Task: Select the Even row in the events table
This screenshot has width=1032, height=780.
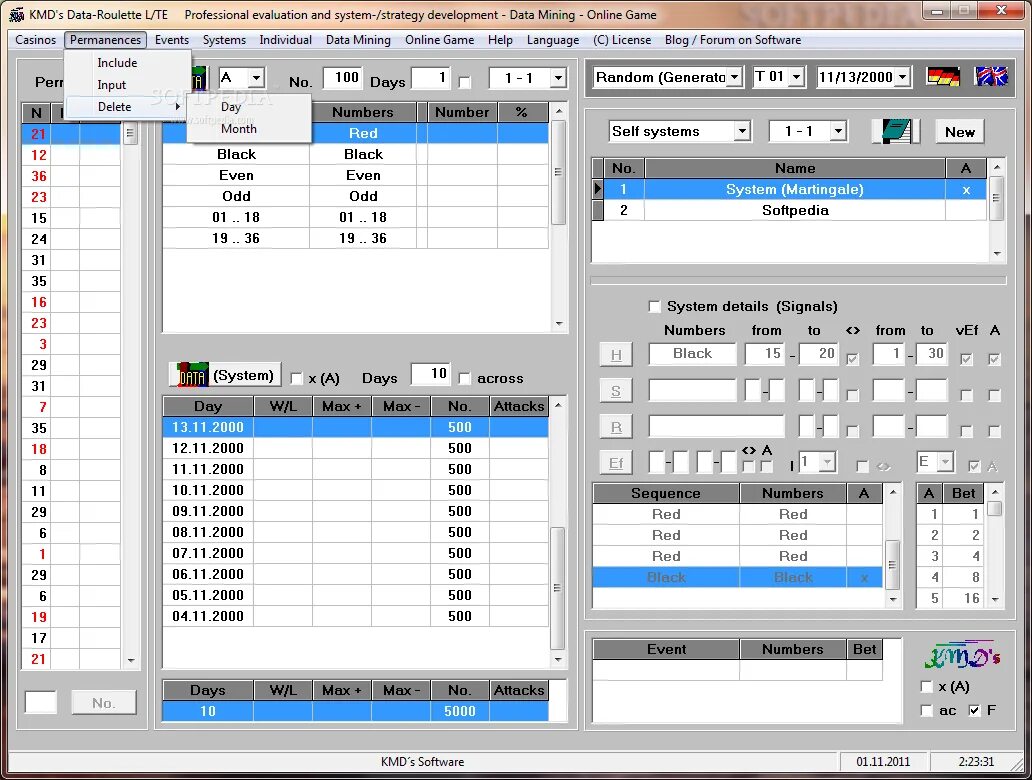Action: click(355, 175)
